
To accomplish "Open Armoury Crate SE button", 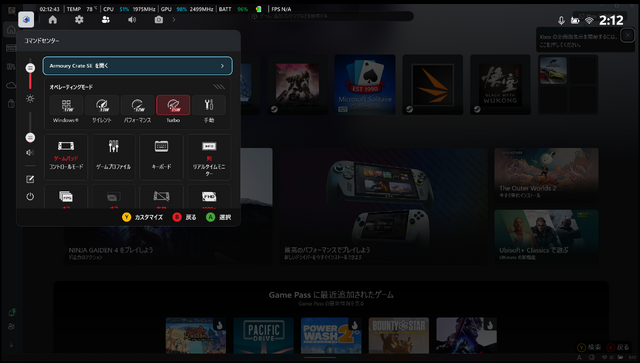I will pos(138,66).
